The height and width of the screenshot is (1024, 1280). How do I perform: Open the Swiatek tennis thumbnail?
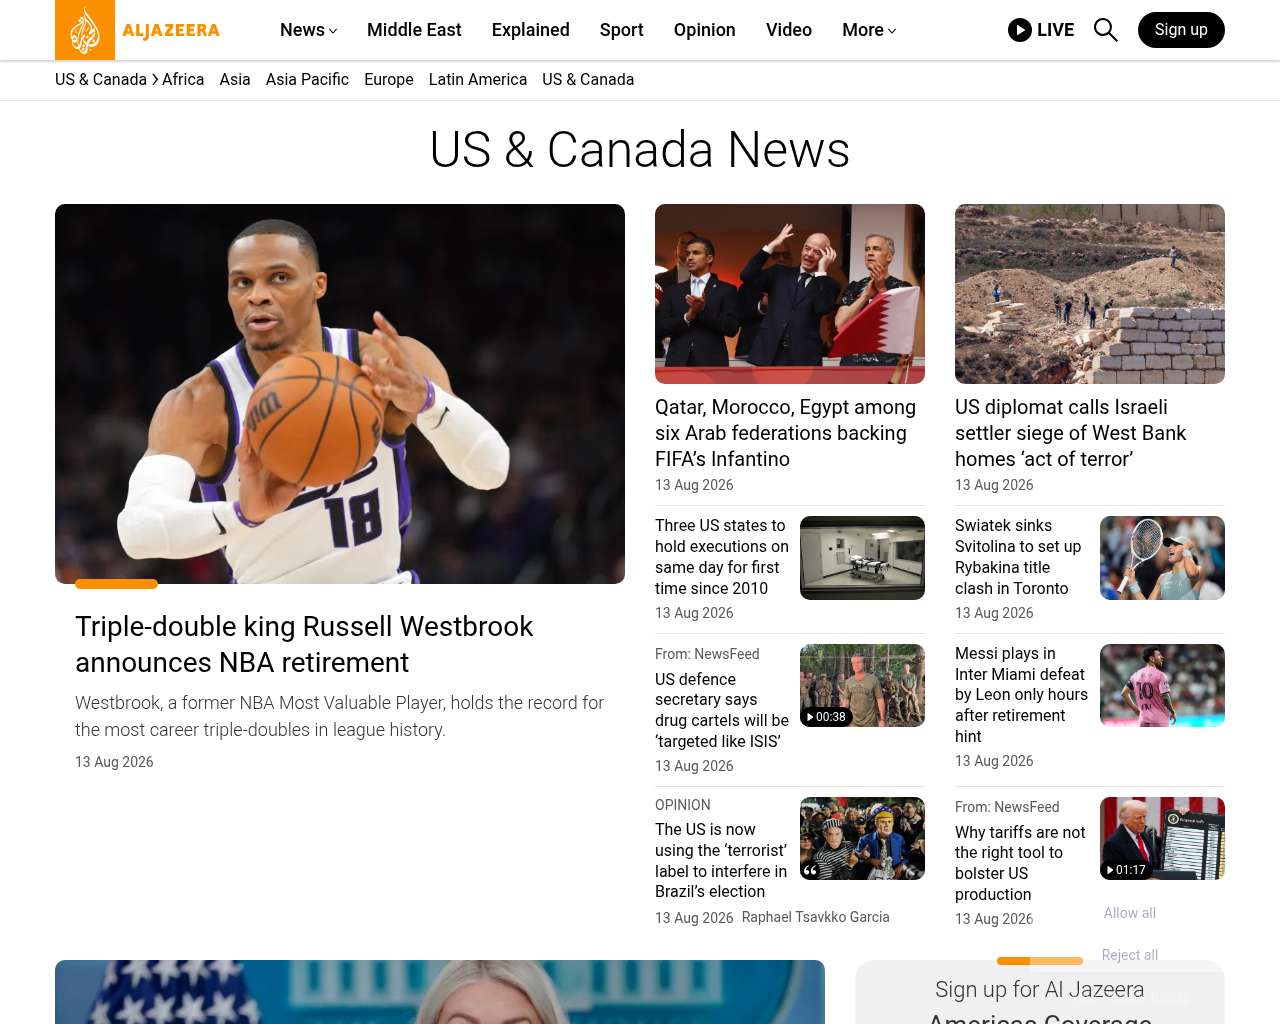click(x=1162, y=558)
